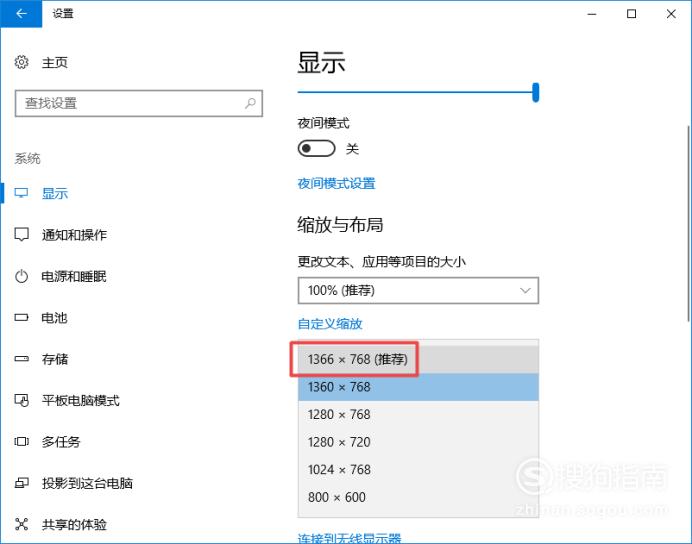Viewport: 692px width, 544px height.
Task: Go to 共享的体验 settings page
Action: click(x=74, y=524)
